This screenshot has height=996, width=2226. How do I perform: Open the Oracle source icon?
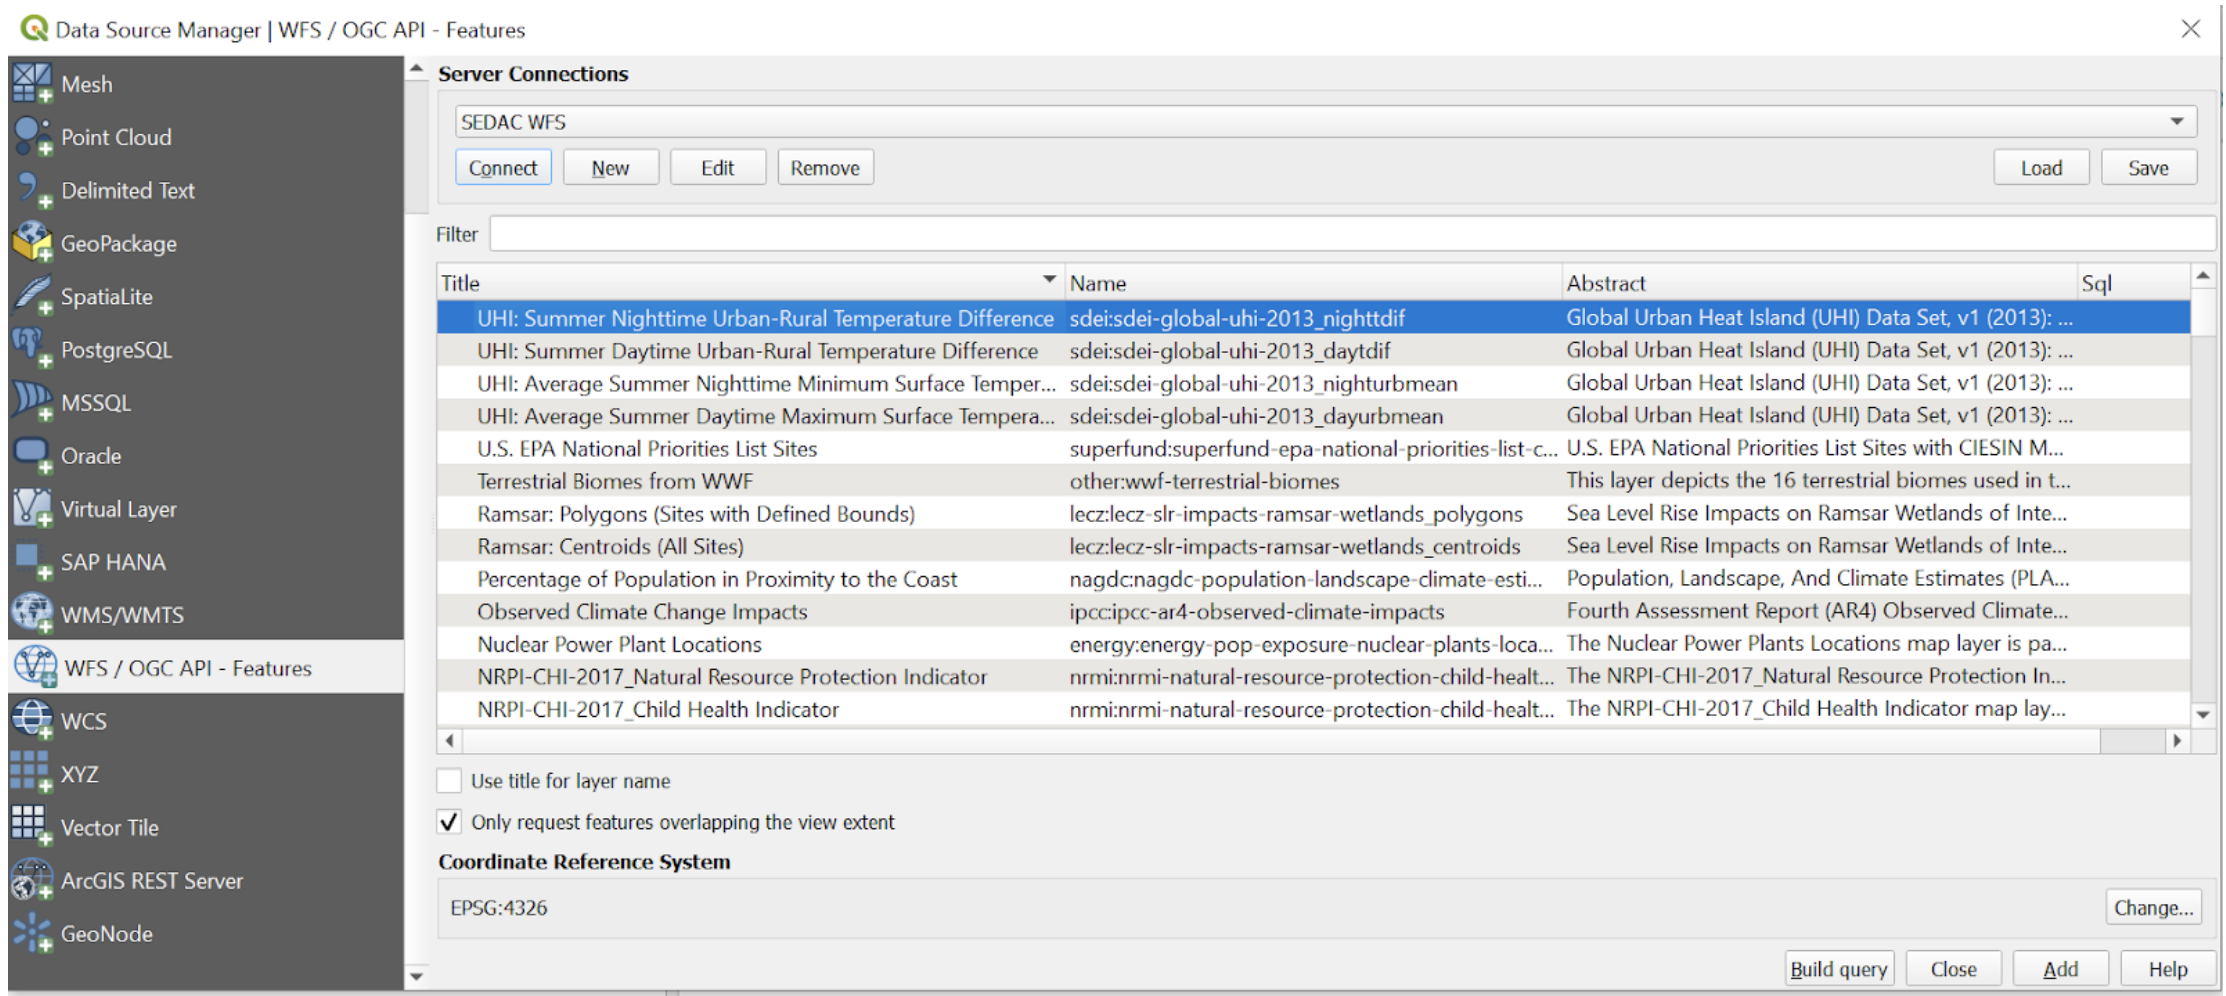32,456
